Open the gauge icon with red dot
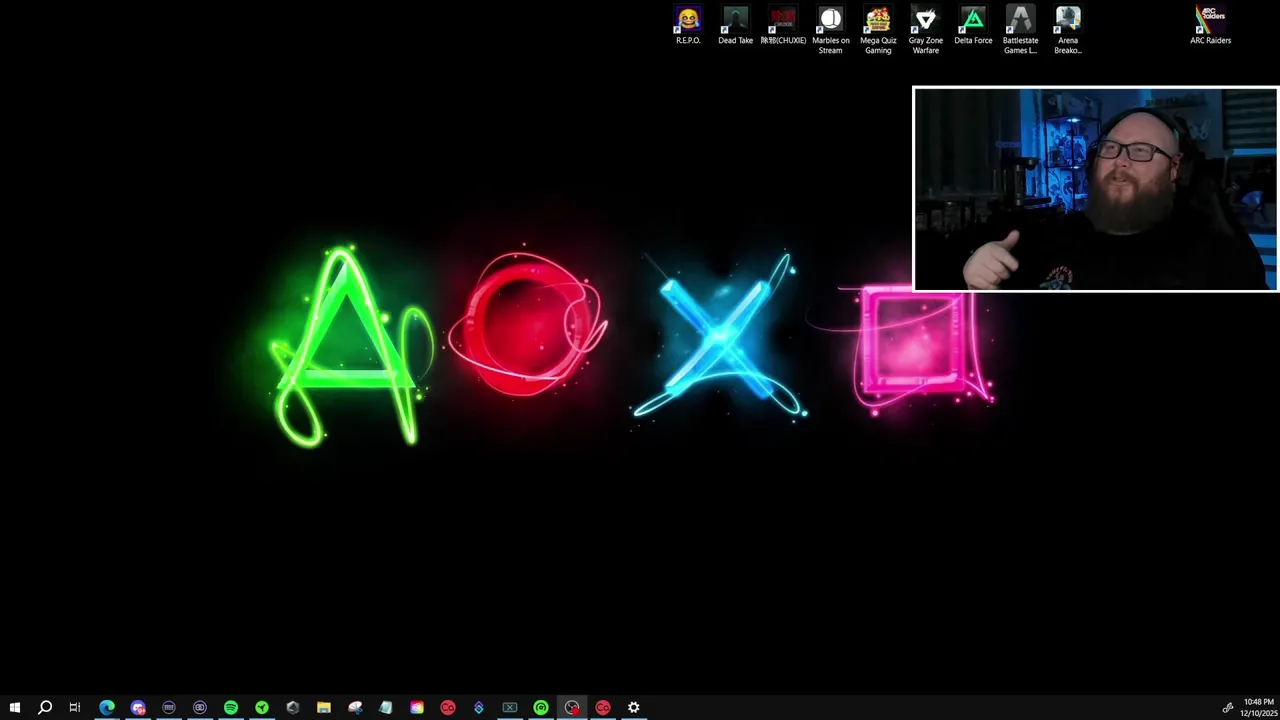The image size is (1280, 720). tap(572, 707)
